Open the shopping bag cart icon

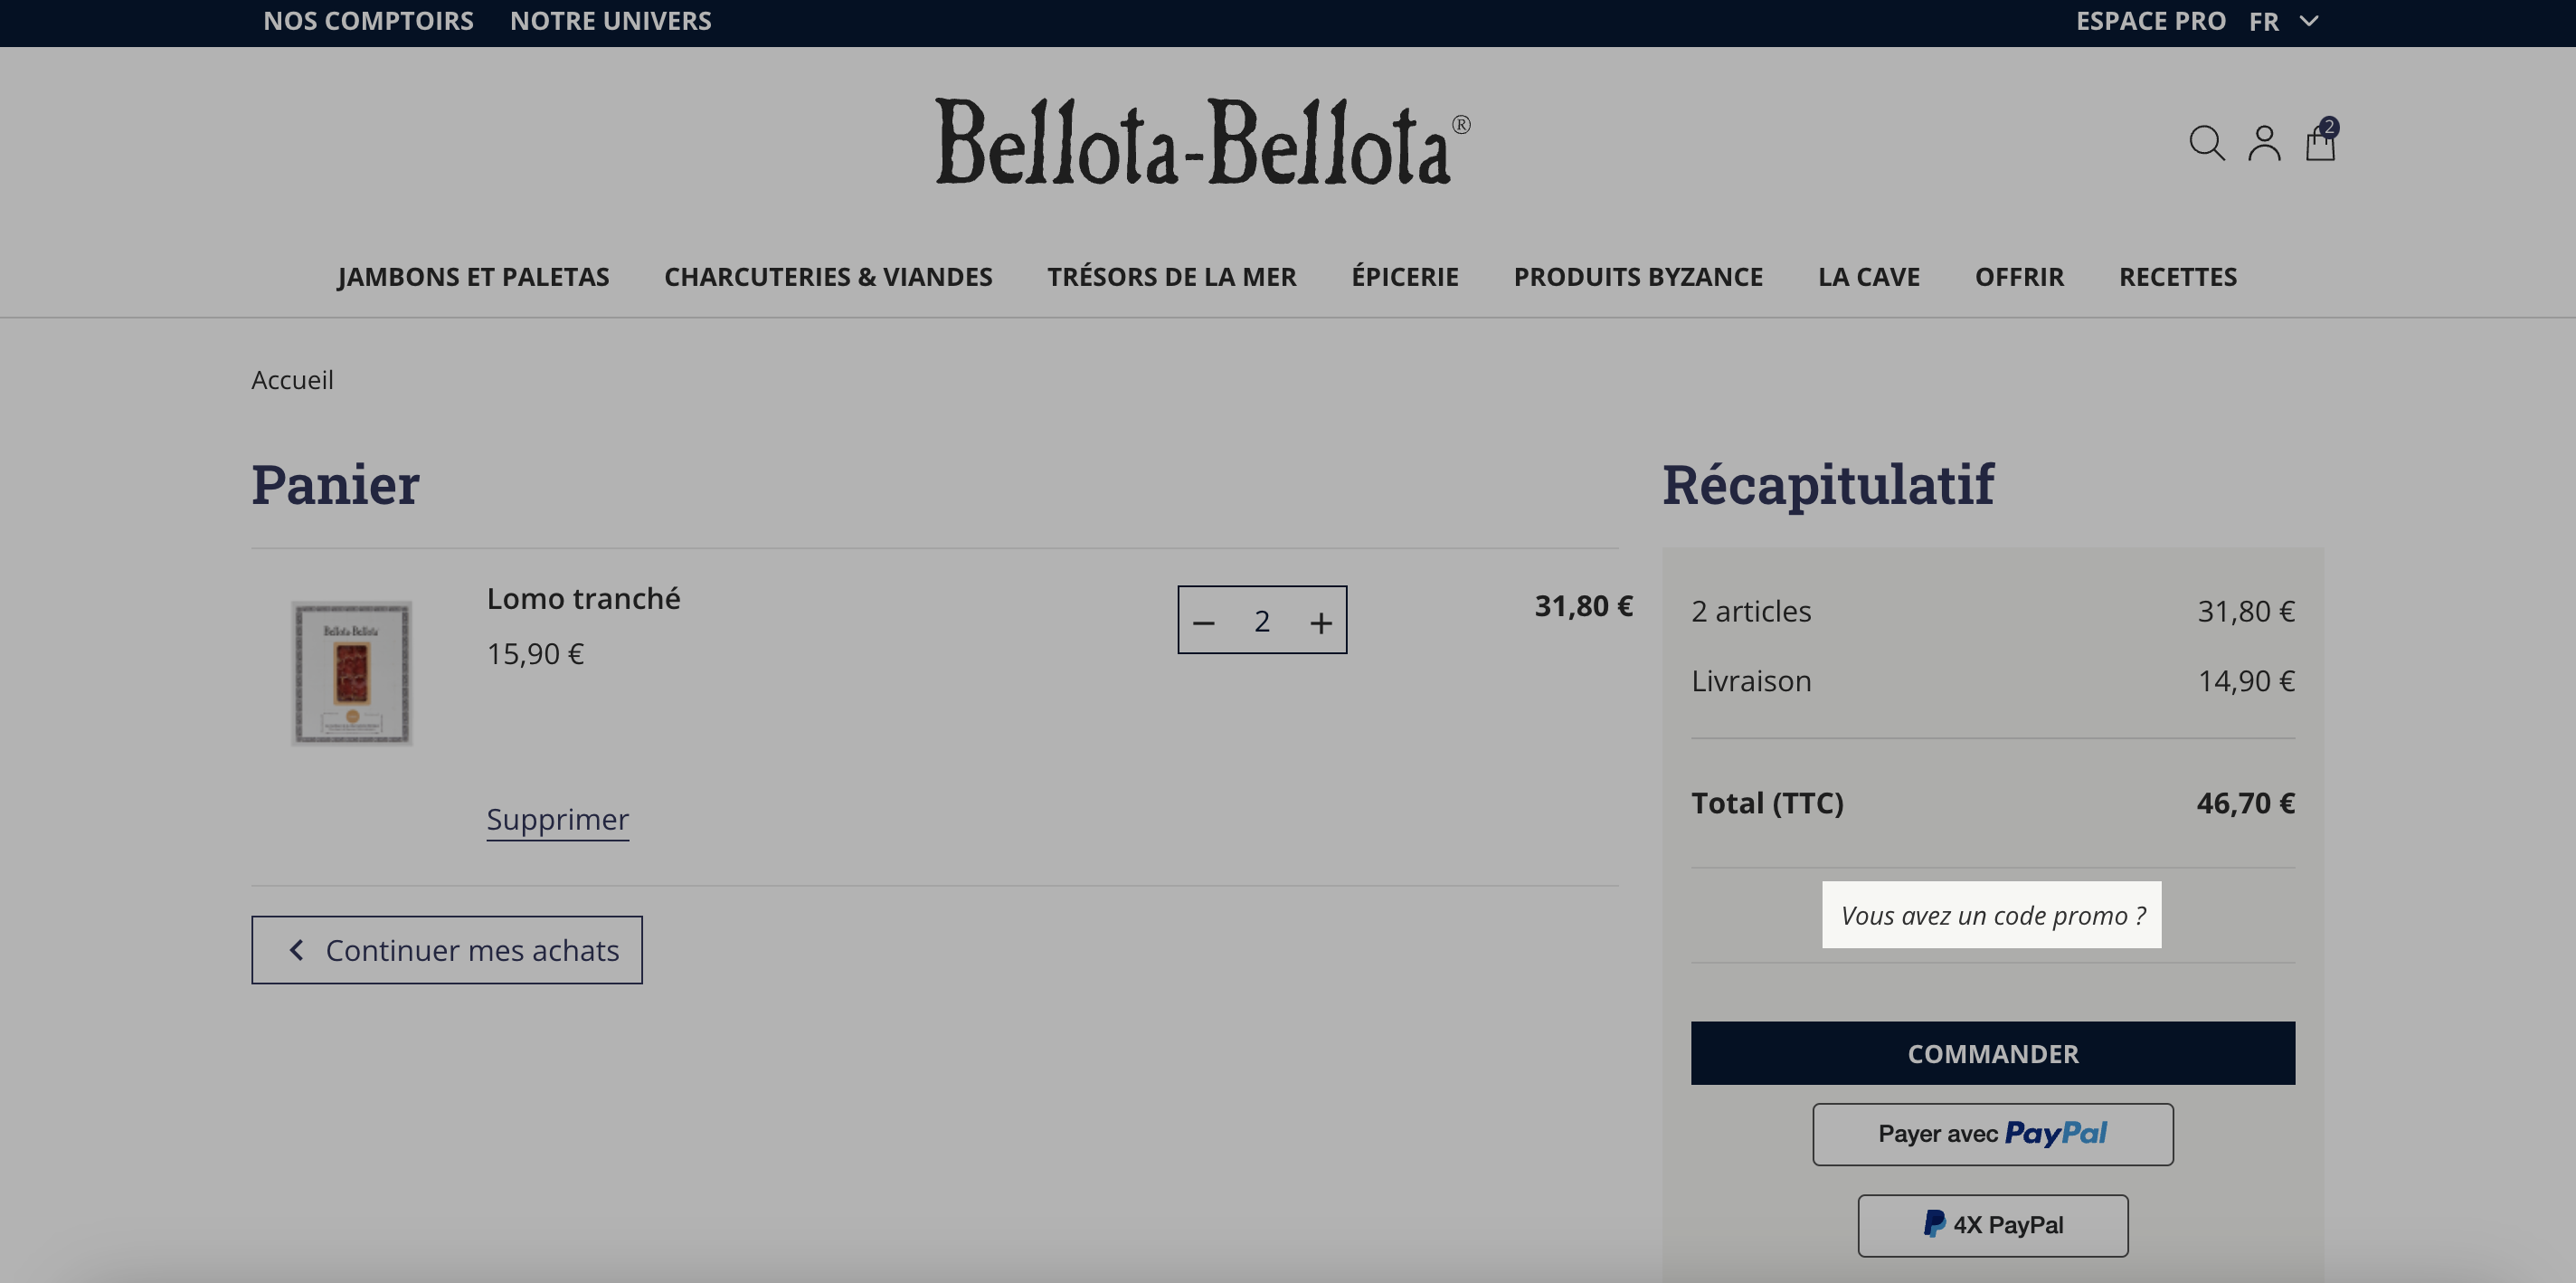pos(2321,140)
